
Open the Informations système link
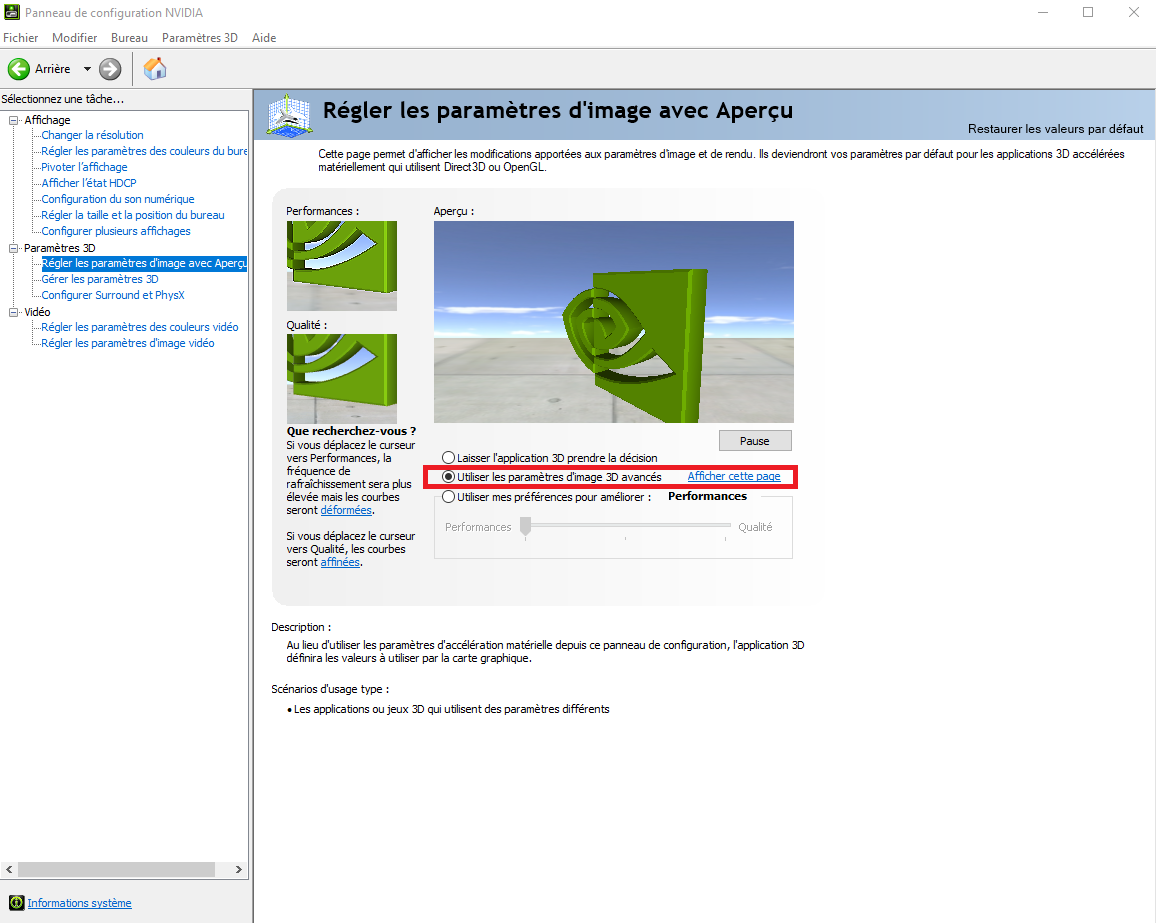[79, 903]
